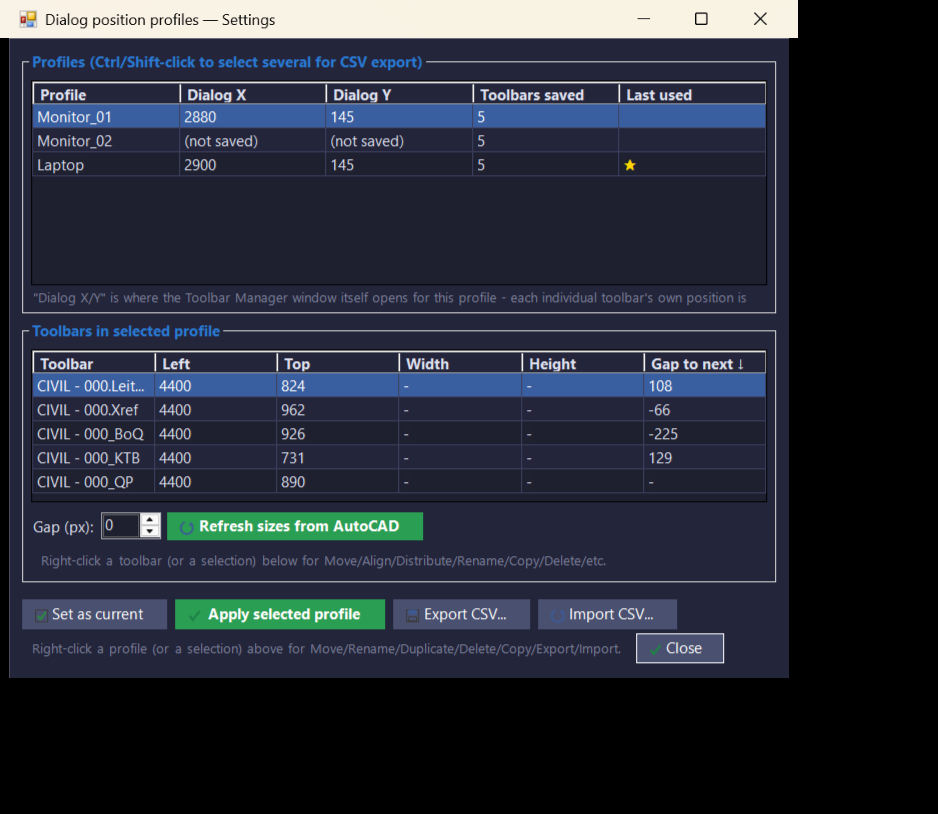This screenshot has height=814, width=938.
Task: Select the Laptop profile row
Action: (x=399, y=165)
